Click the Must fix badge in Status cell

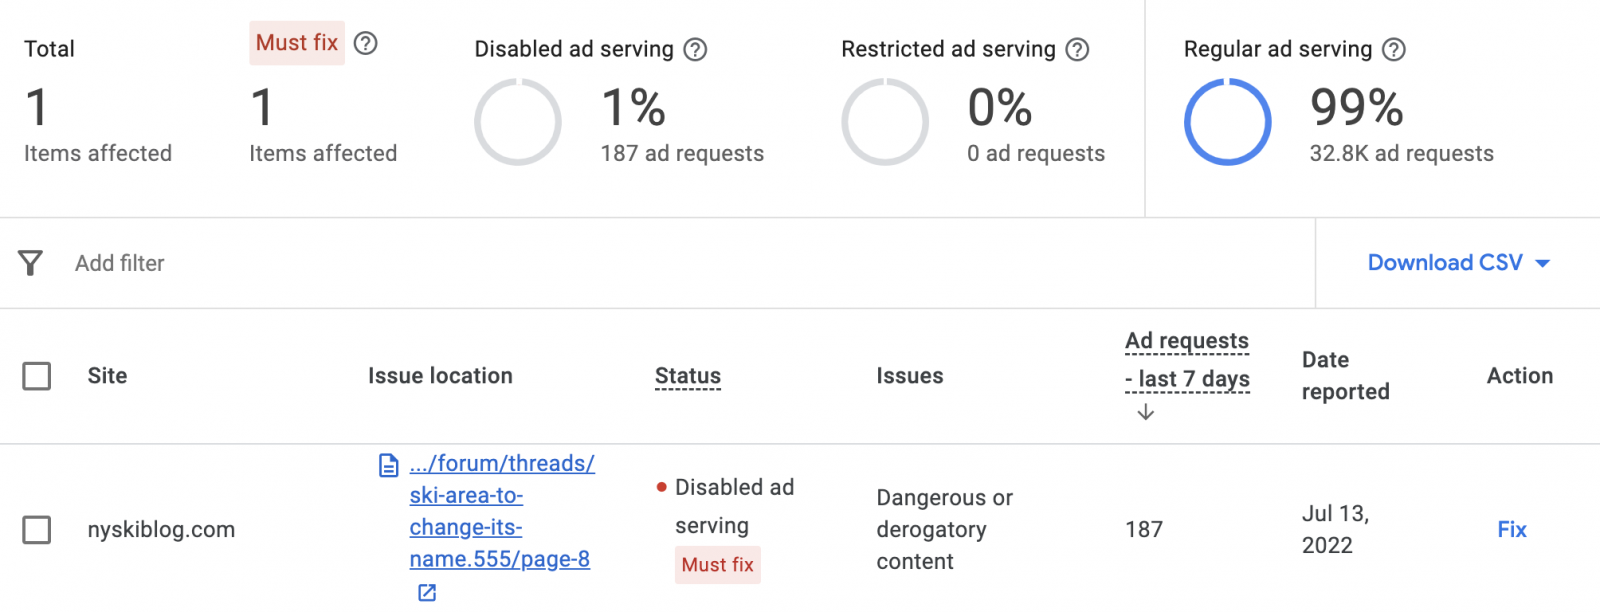click(x=717, y=565)
